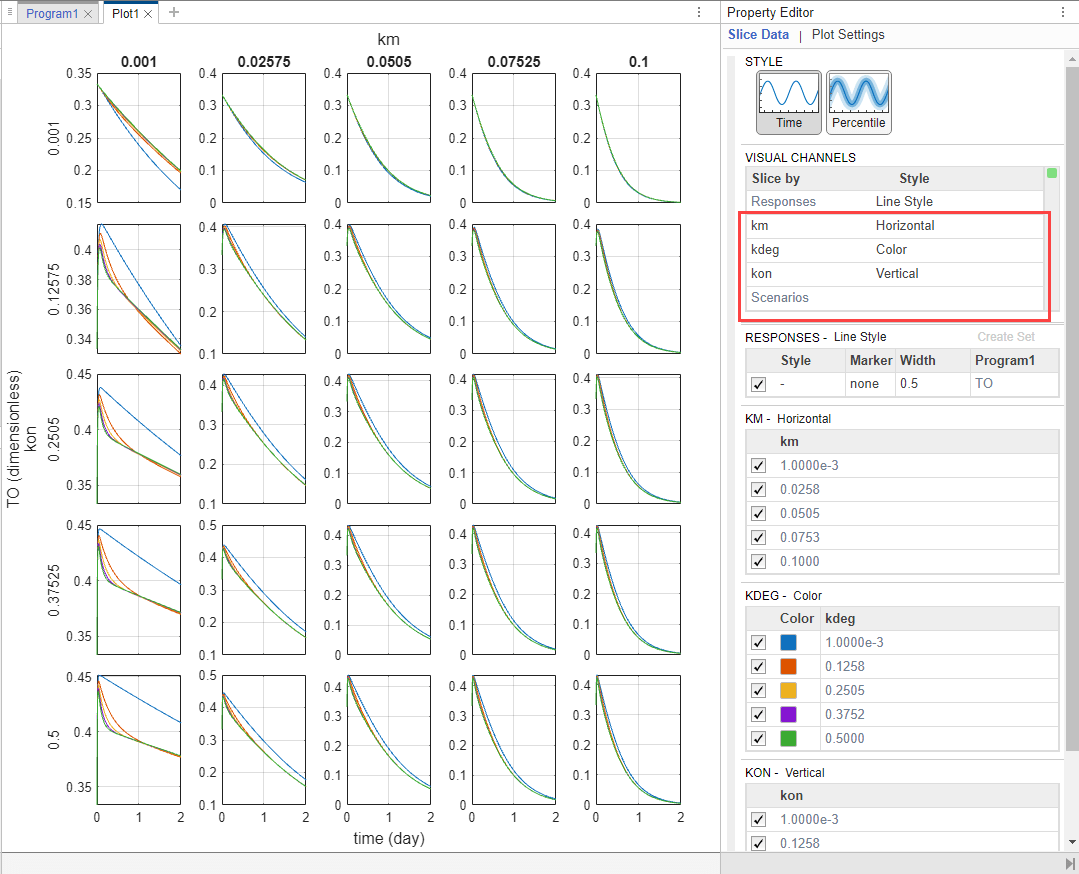Uncheck the TO response checkbox
Screen dimensions: 1079x874
(758, 384)
